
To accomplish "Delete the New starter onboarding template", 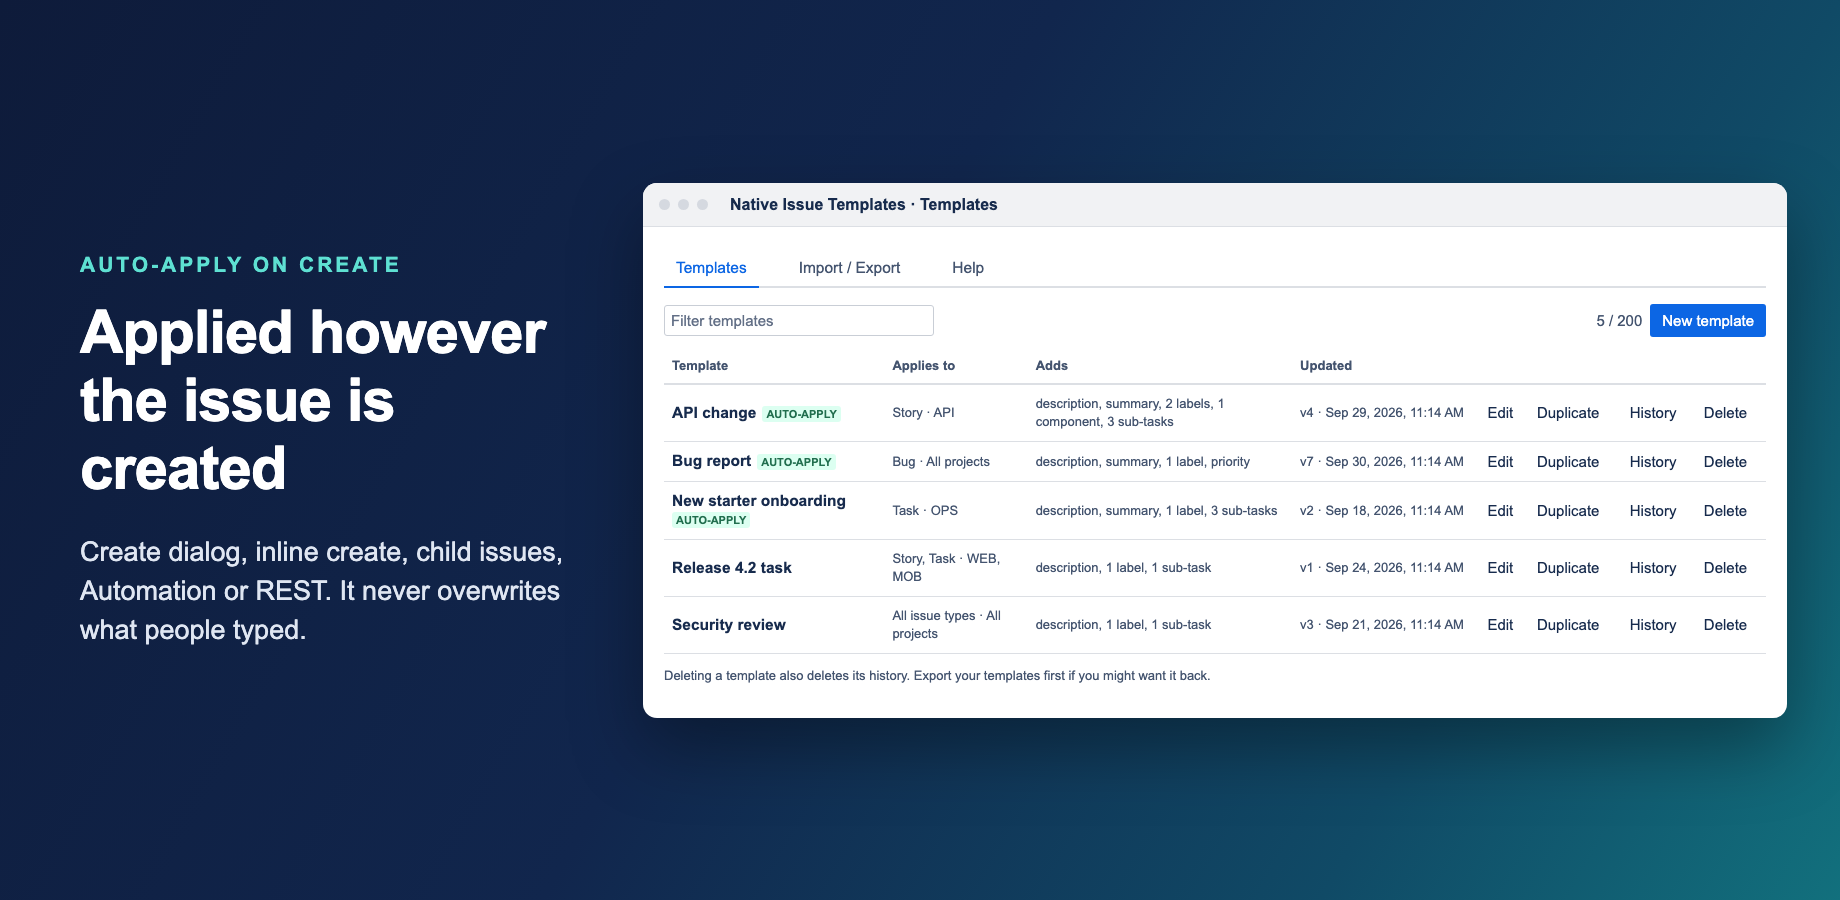I will tap(1725, 511).
